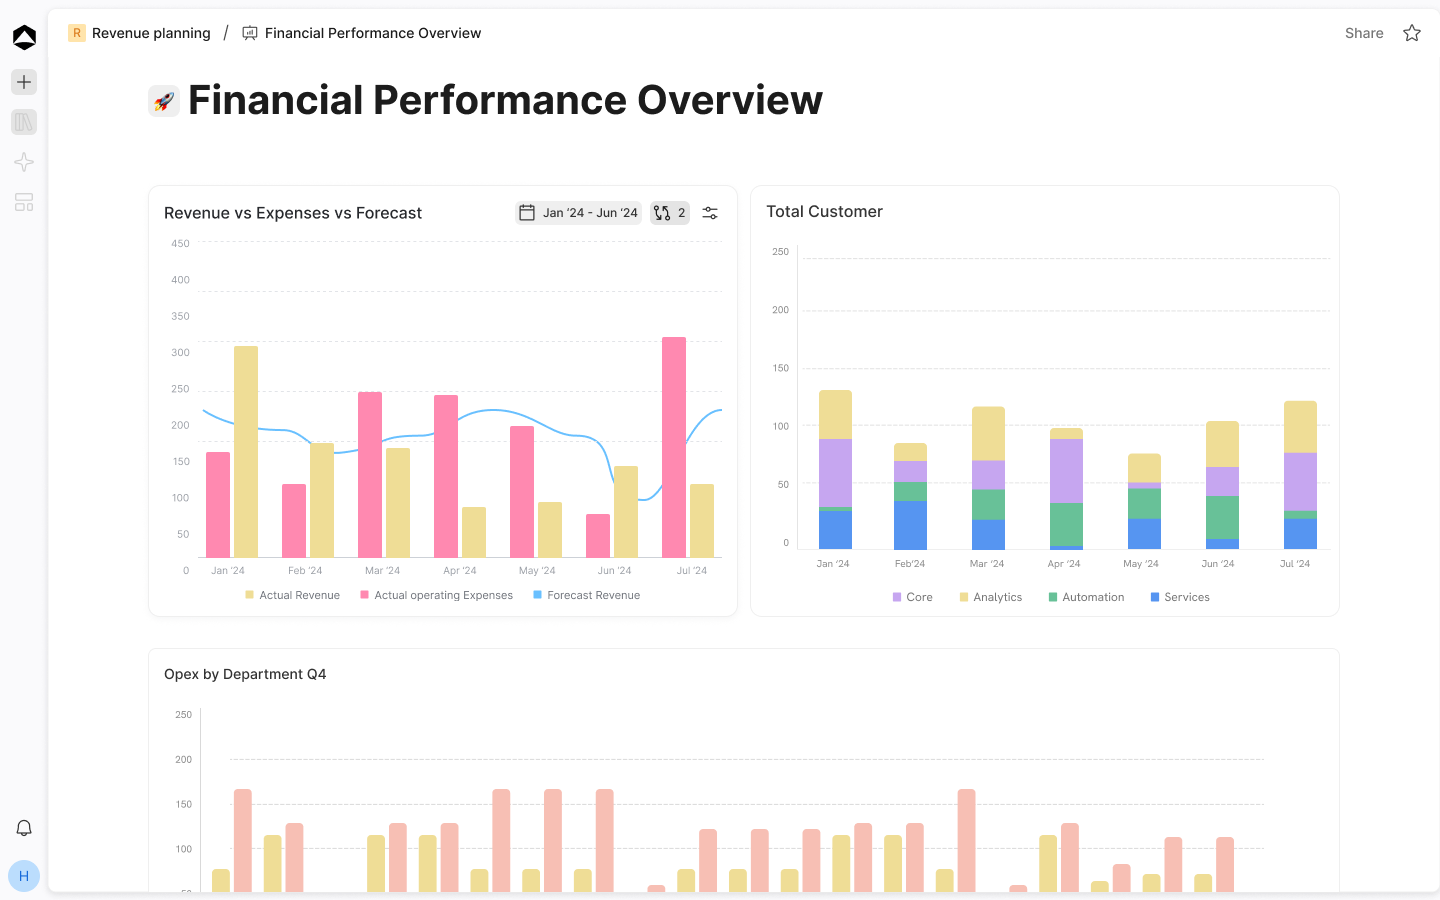Go to Revenue planning breadcrumb
This screenshot has height=900, width=1440.
pyautogui.click(x=151, y=33)
